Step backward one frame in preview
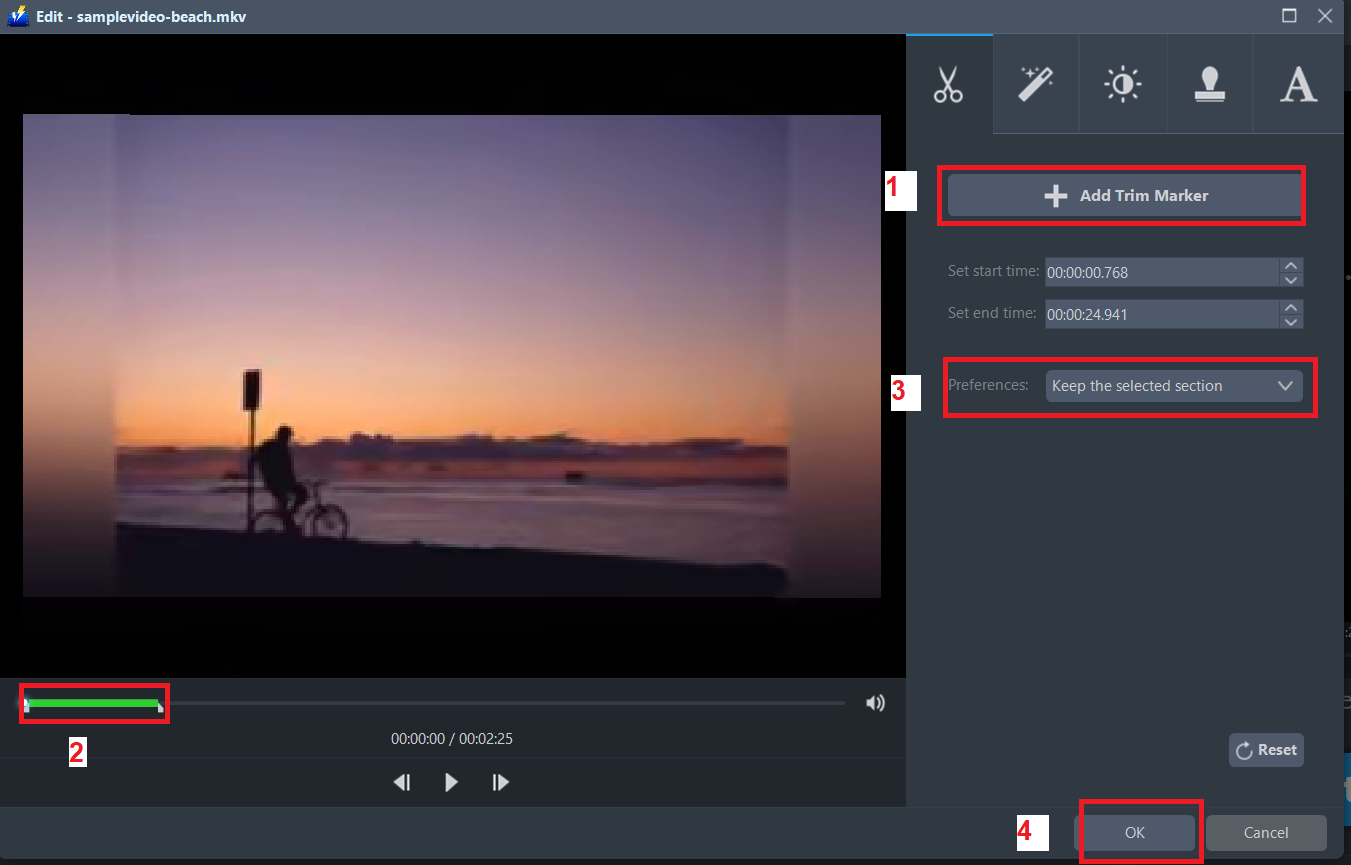 pos(401,782)
